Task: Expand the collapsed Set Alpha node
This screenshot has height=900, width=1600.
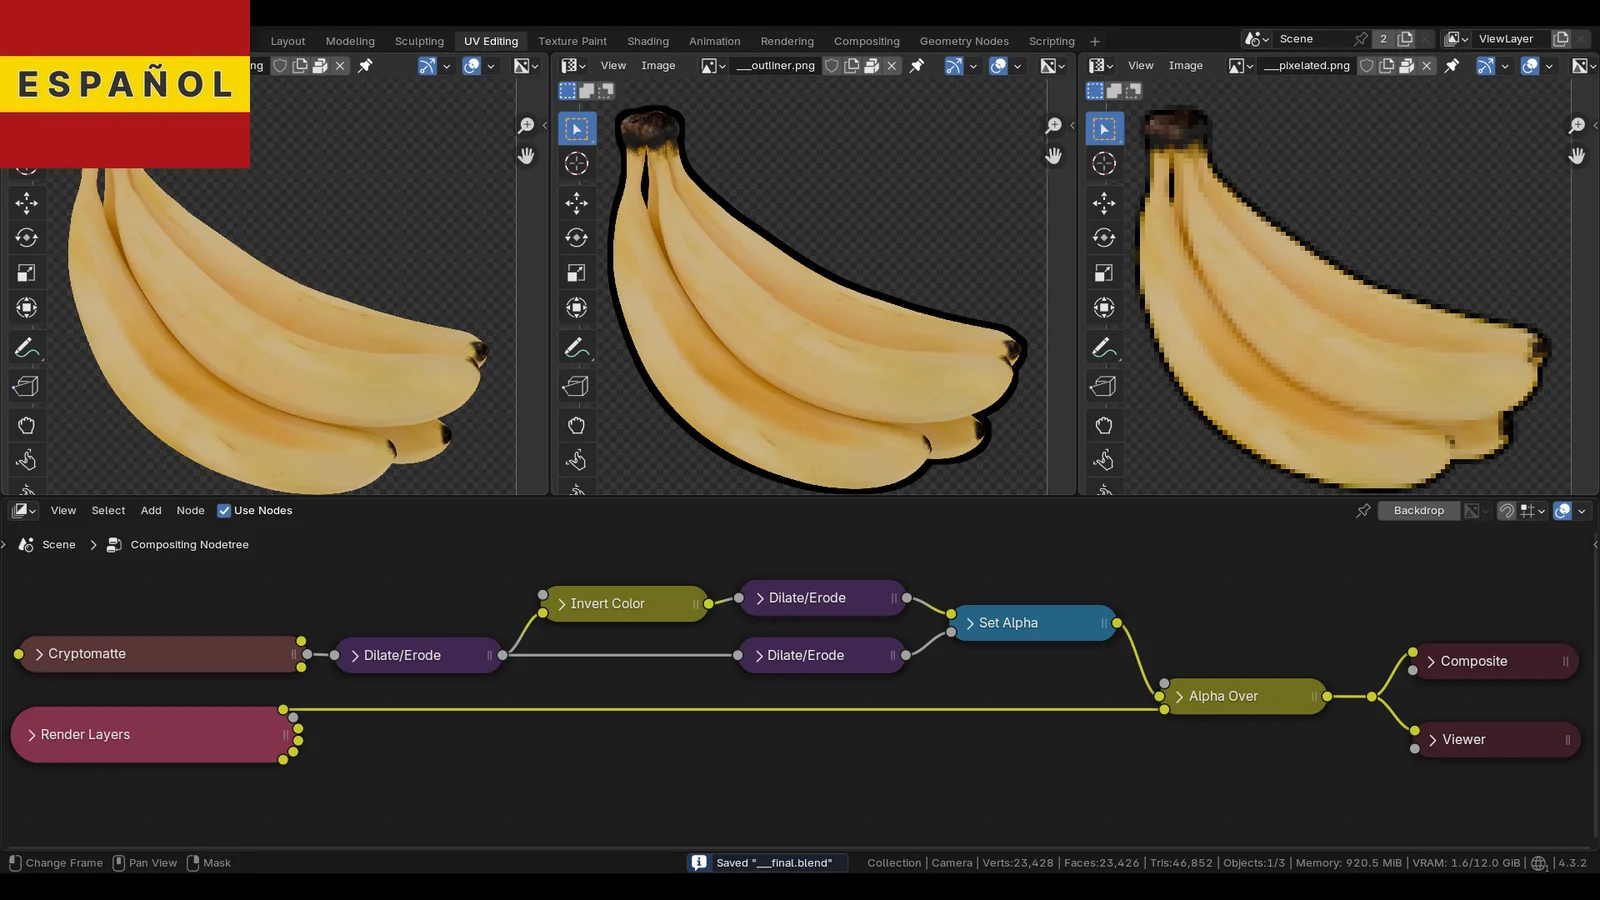Action: coord(969,623)
